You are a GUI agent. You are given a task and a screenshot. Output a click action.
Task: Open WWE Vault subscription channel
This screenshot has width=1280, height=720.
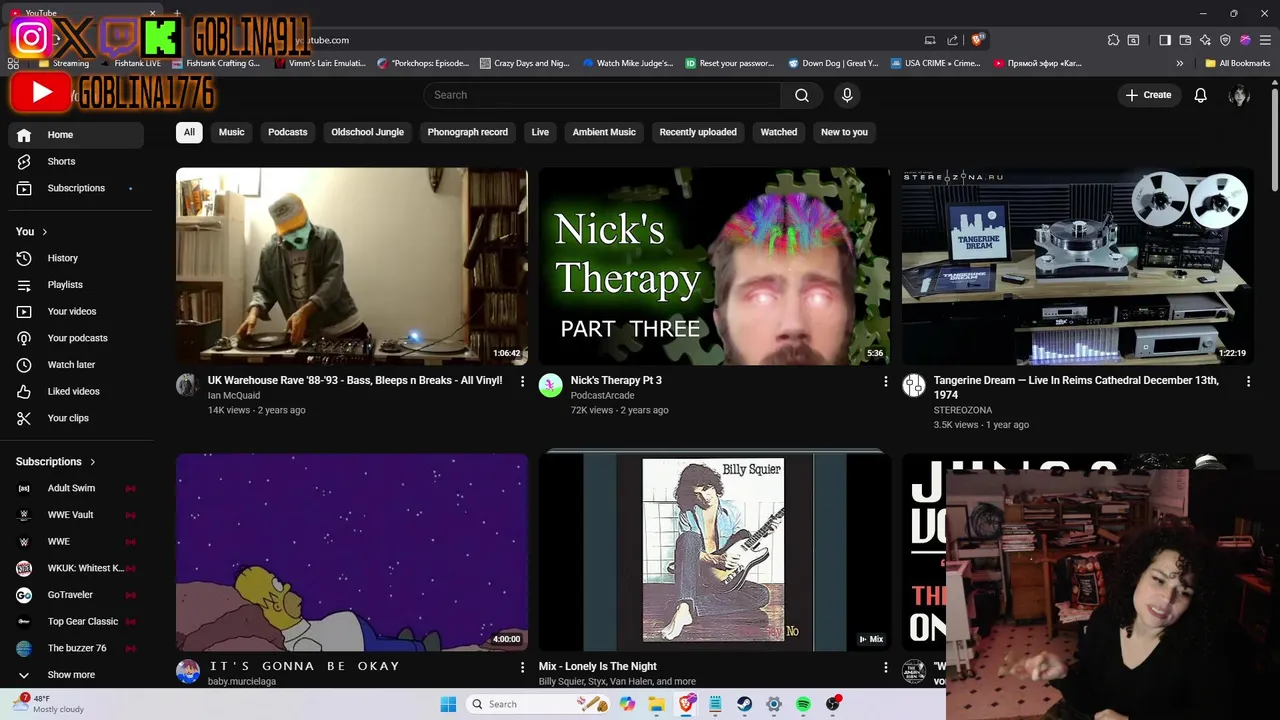point(76,515)
